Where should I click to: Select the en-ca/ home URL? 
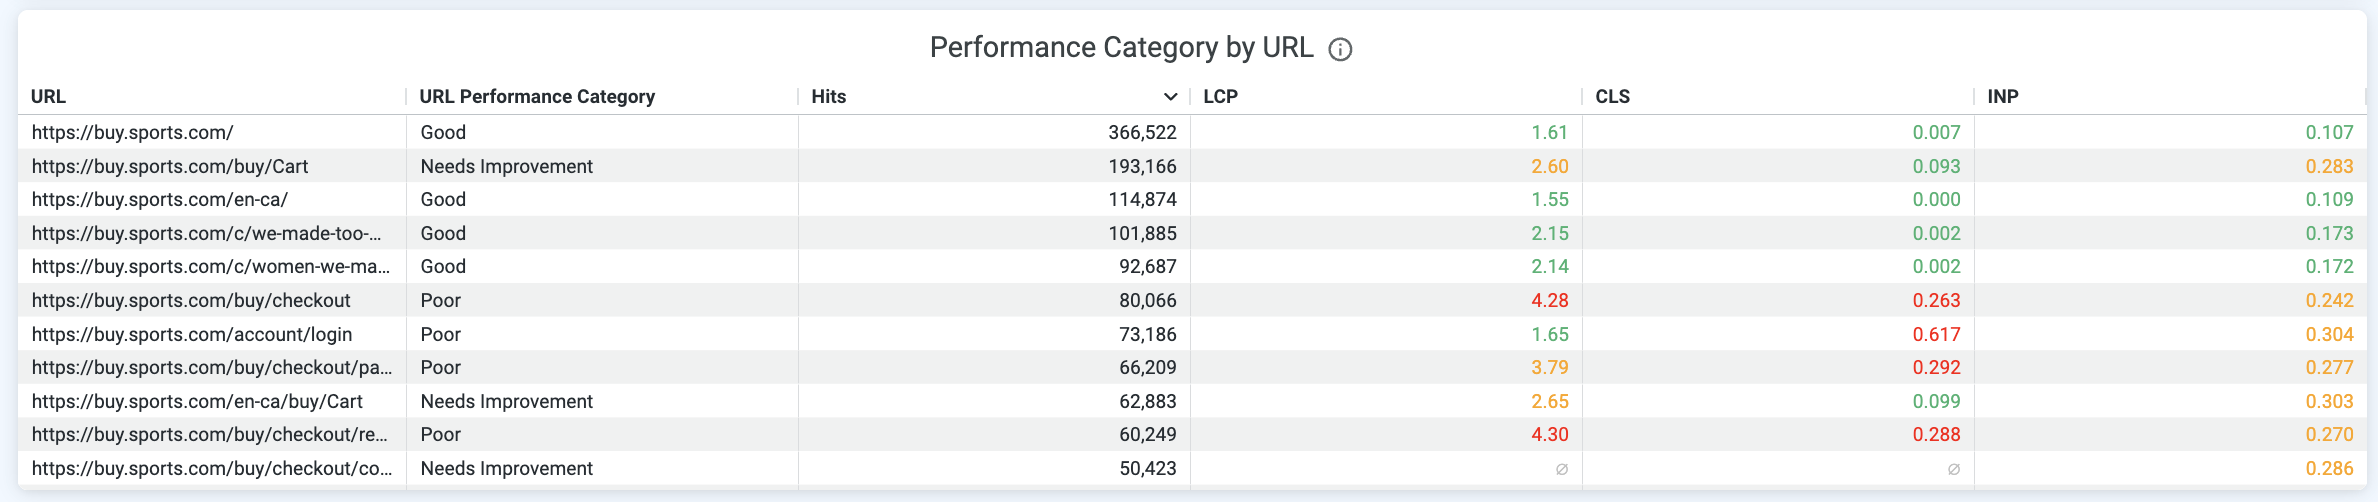(x=160, y=199)
